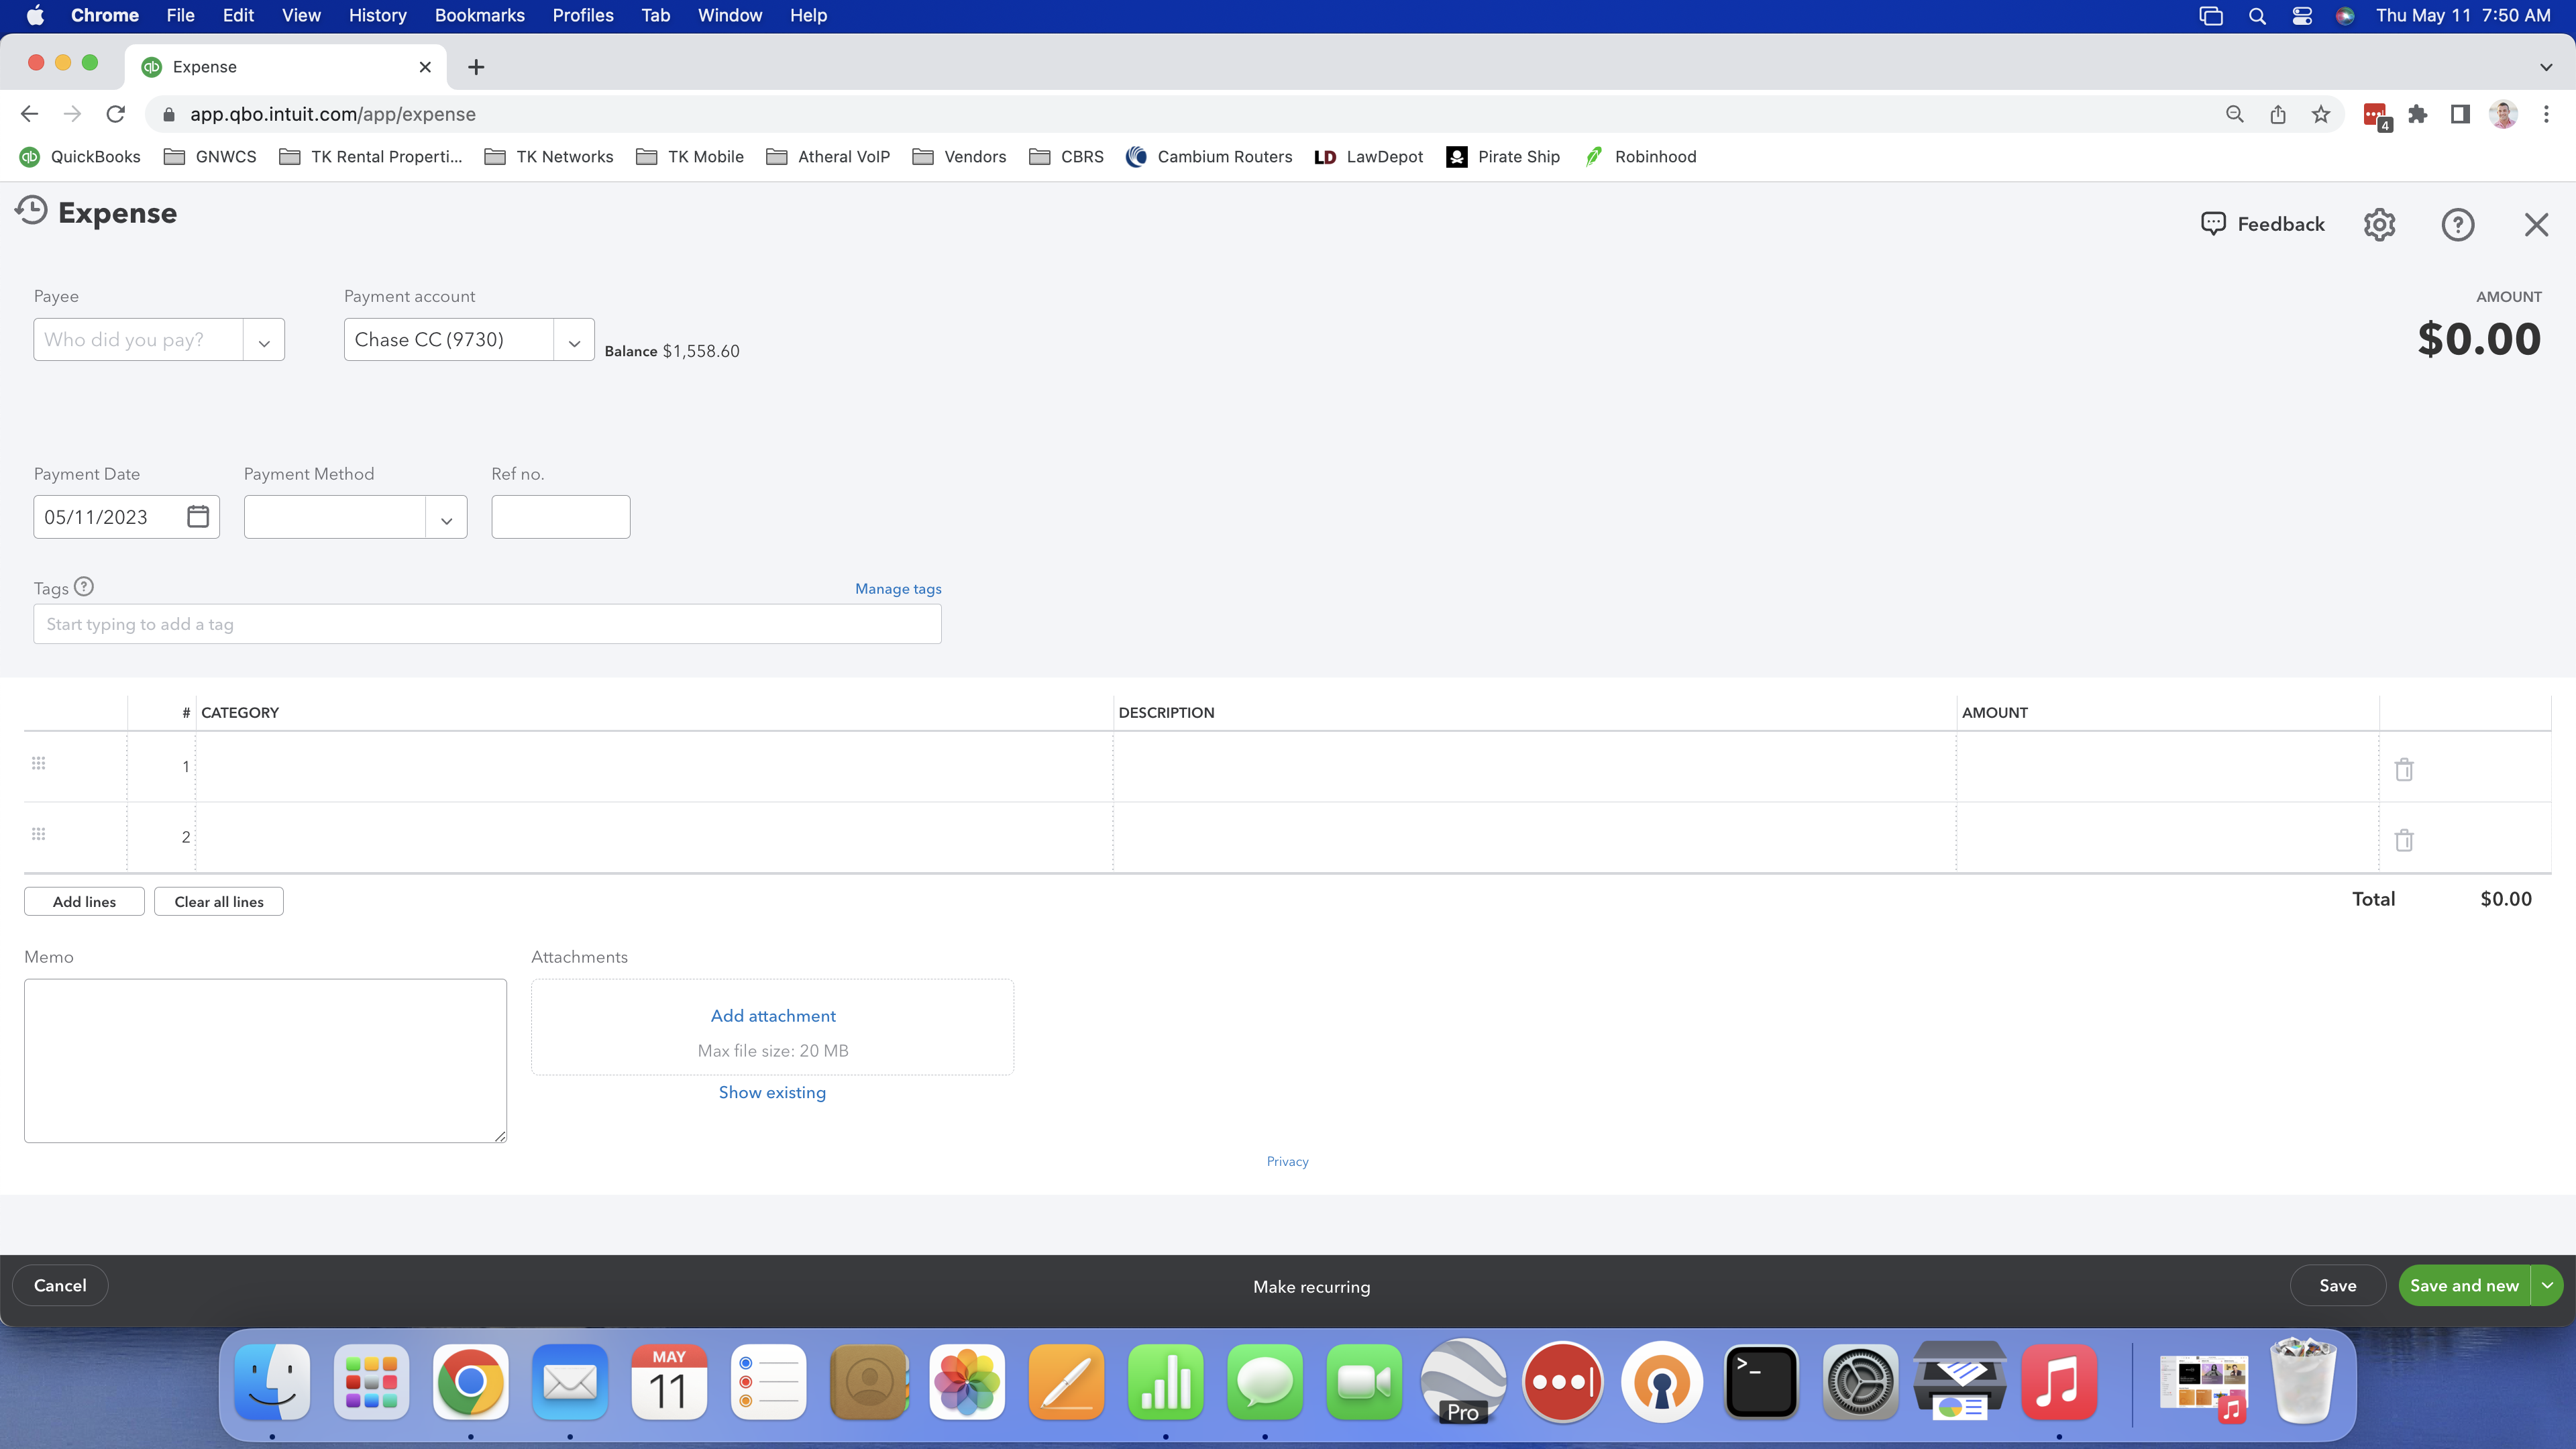Open the Payment Date calendar picker

tap(197, 516)
